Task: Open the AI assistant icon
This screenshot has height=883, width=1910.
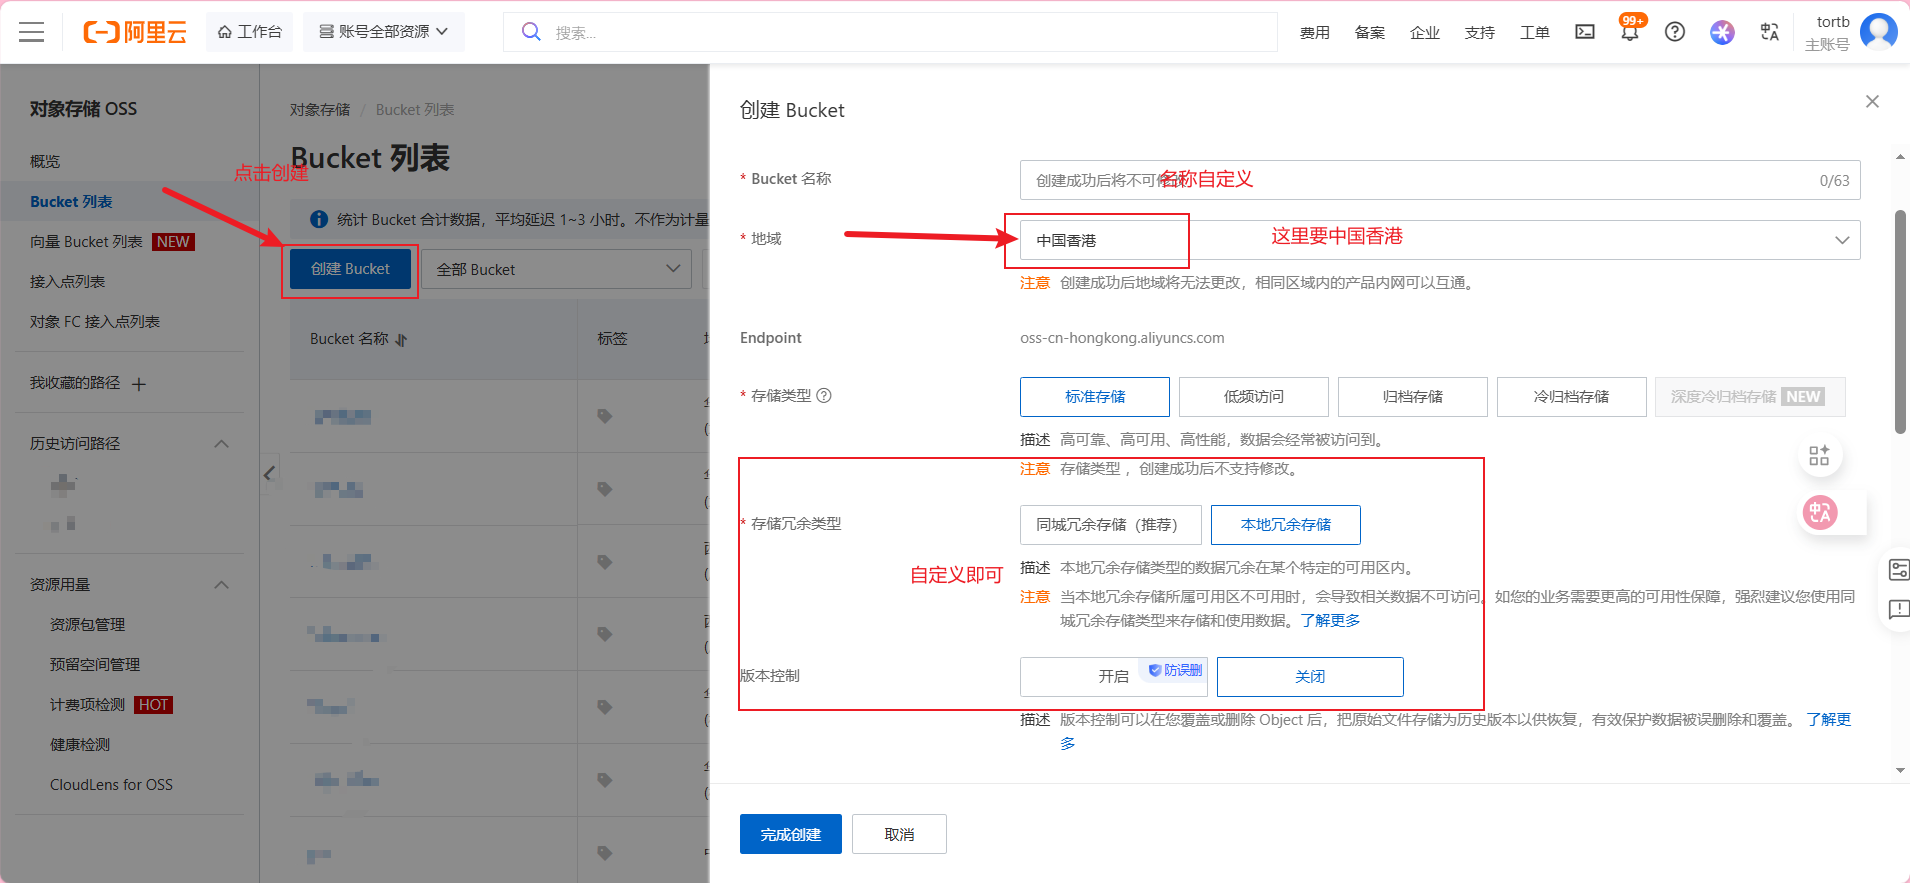Action: point(1722,32)
